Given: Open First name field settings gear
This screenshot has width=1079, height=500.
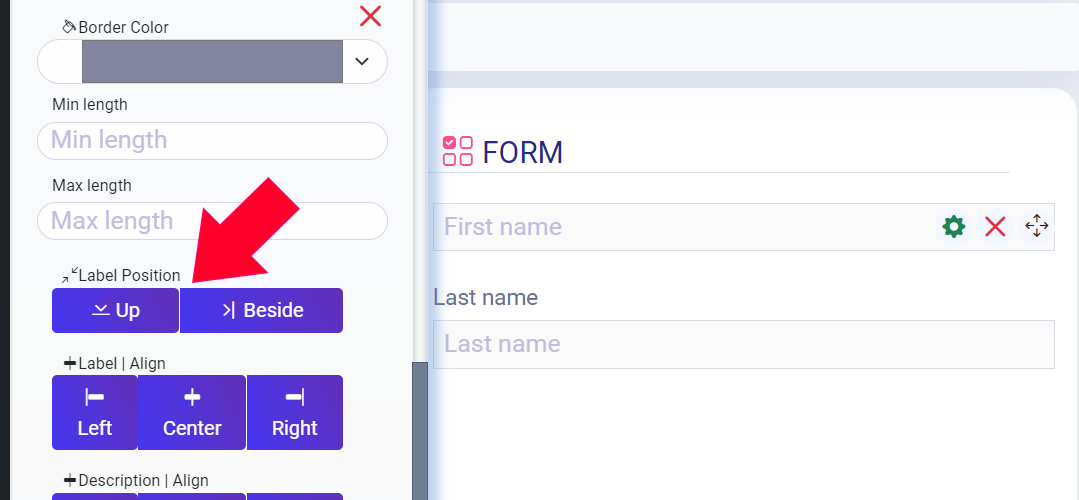Looking at the screenshot, I should tap(954, 226).
